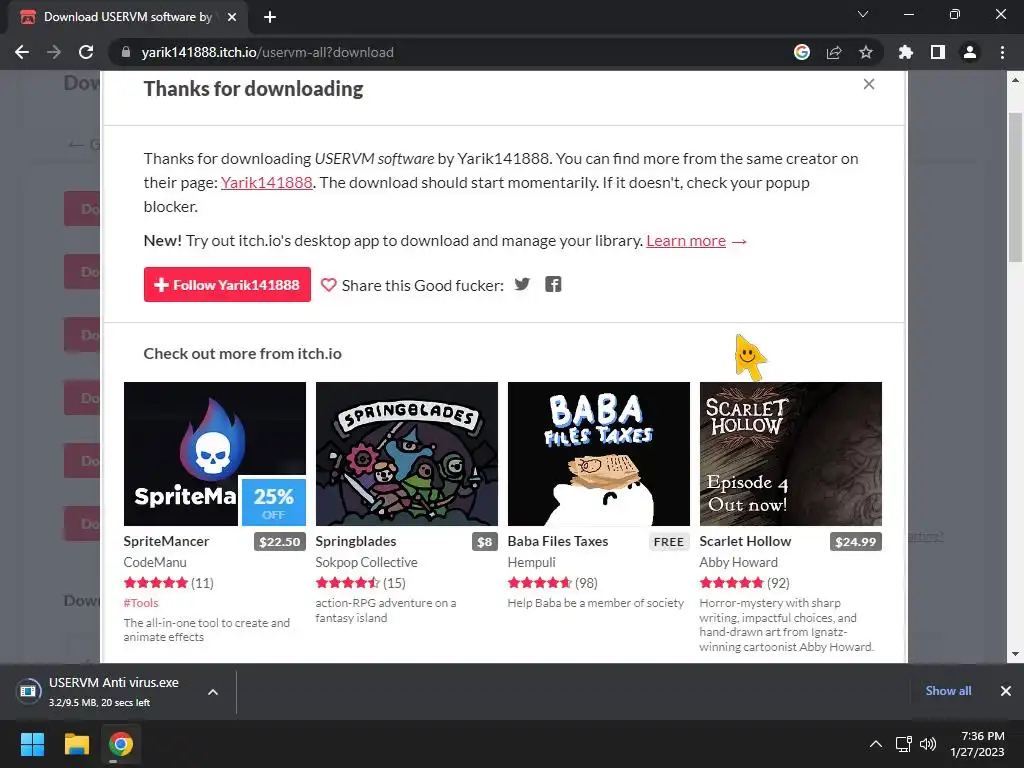
Task: Share on Facebook
Action: click(553, 284)
